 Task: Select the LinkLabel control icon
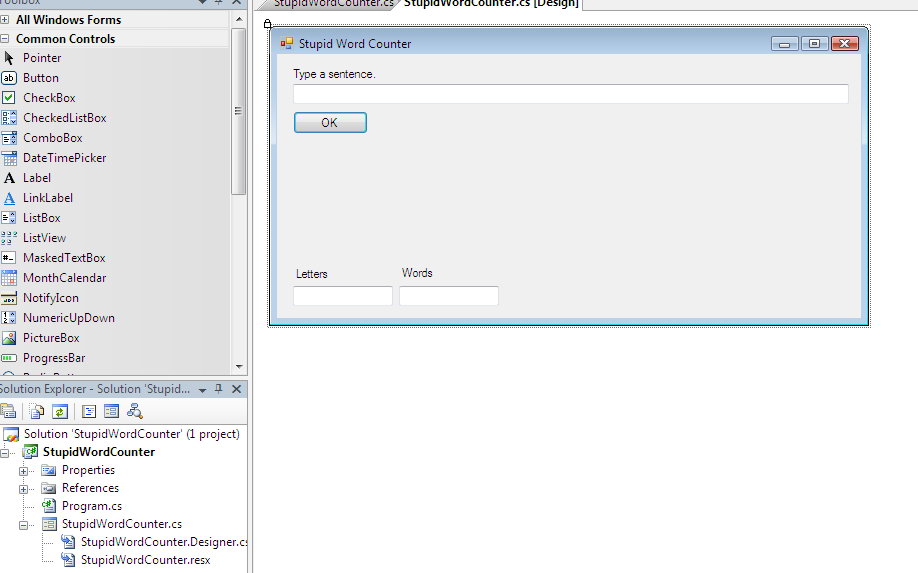pyautogui.click(x=9, y=198)
